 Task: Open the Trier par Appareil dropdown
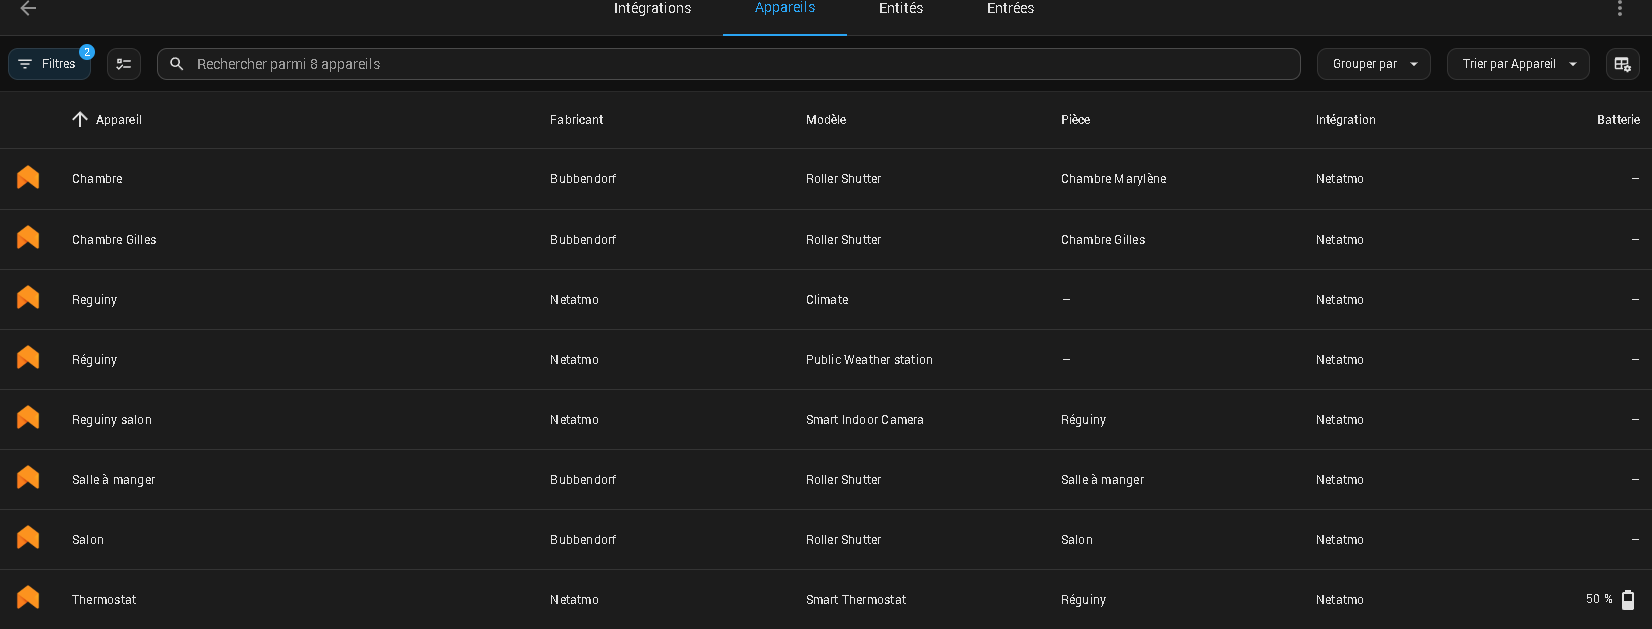(1517, 64)
